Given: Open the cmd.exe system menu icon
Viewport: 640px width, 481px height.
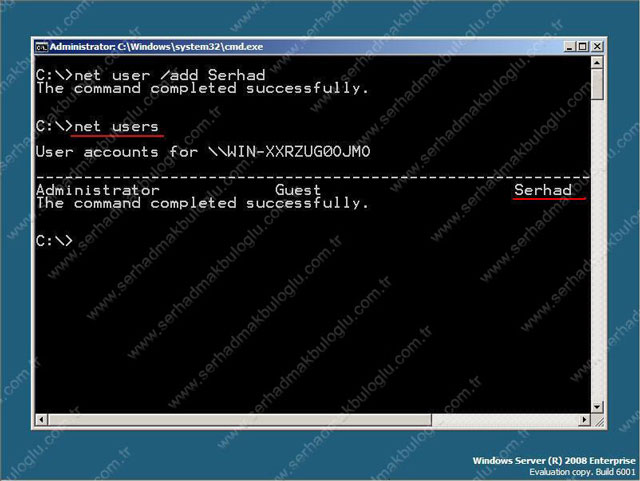Looking at the screenshot, I should (41, 46).
